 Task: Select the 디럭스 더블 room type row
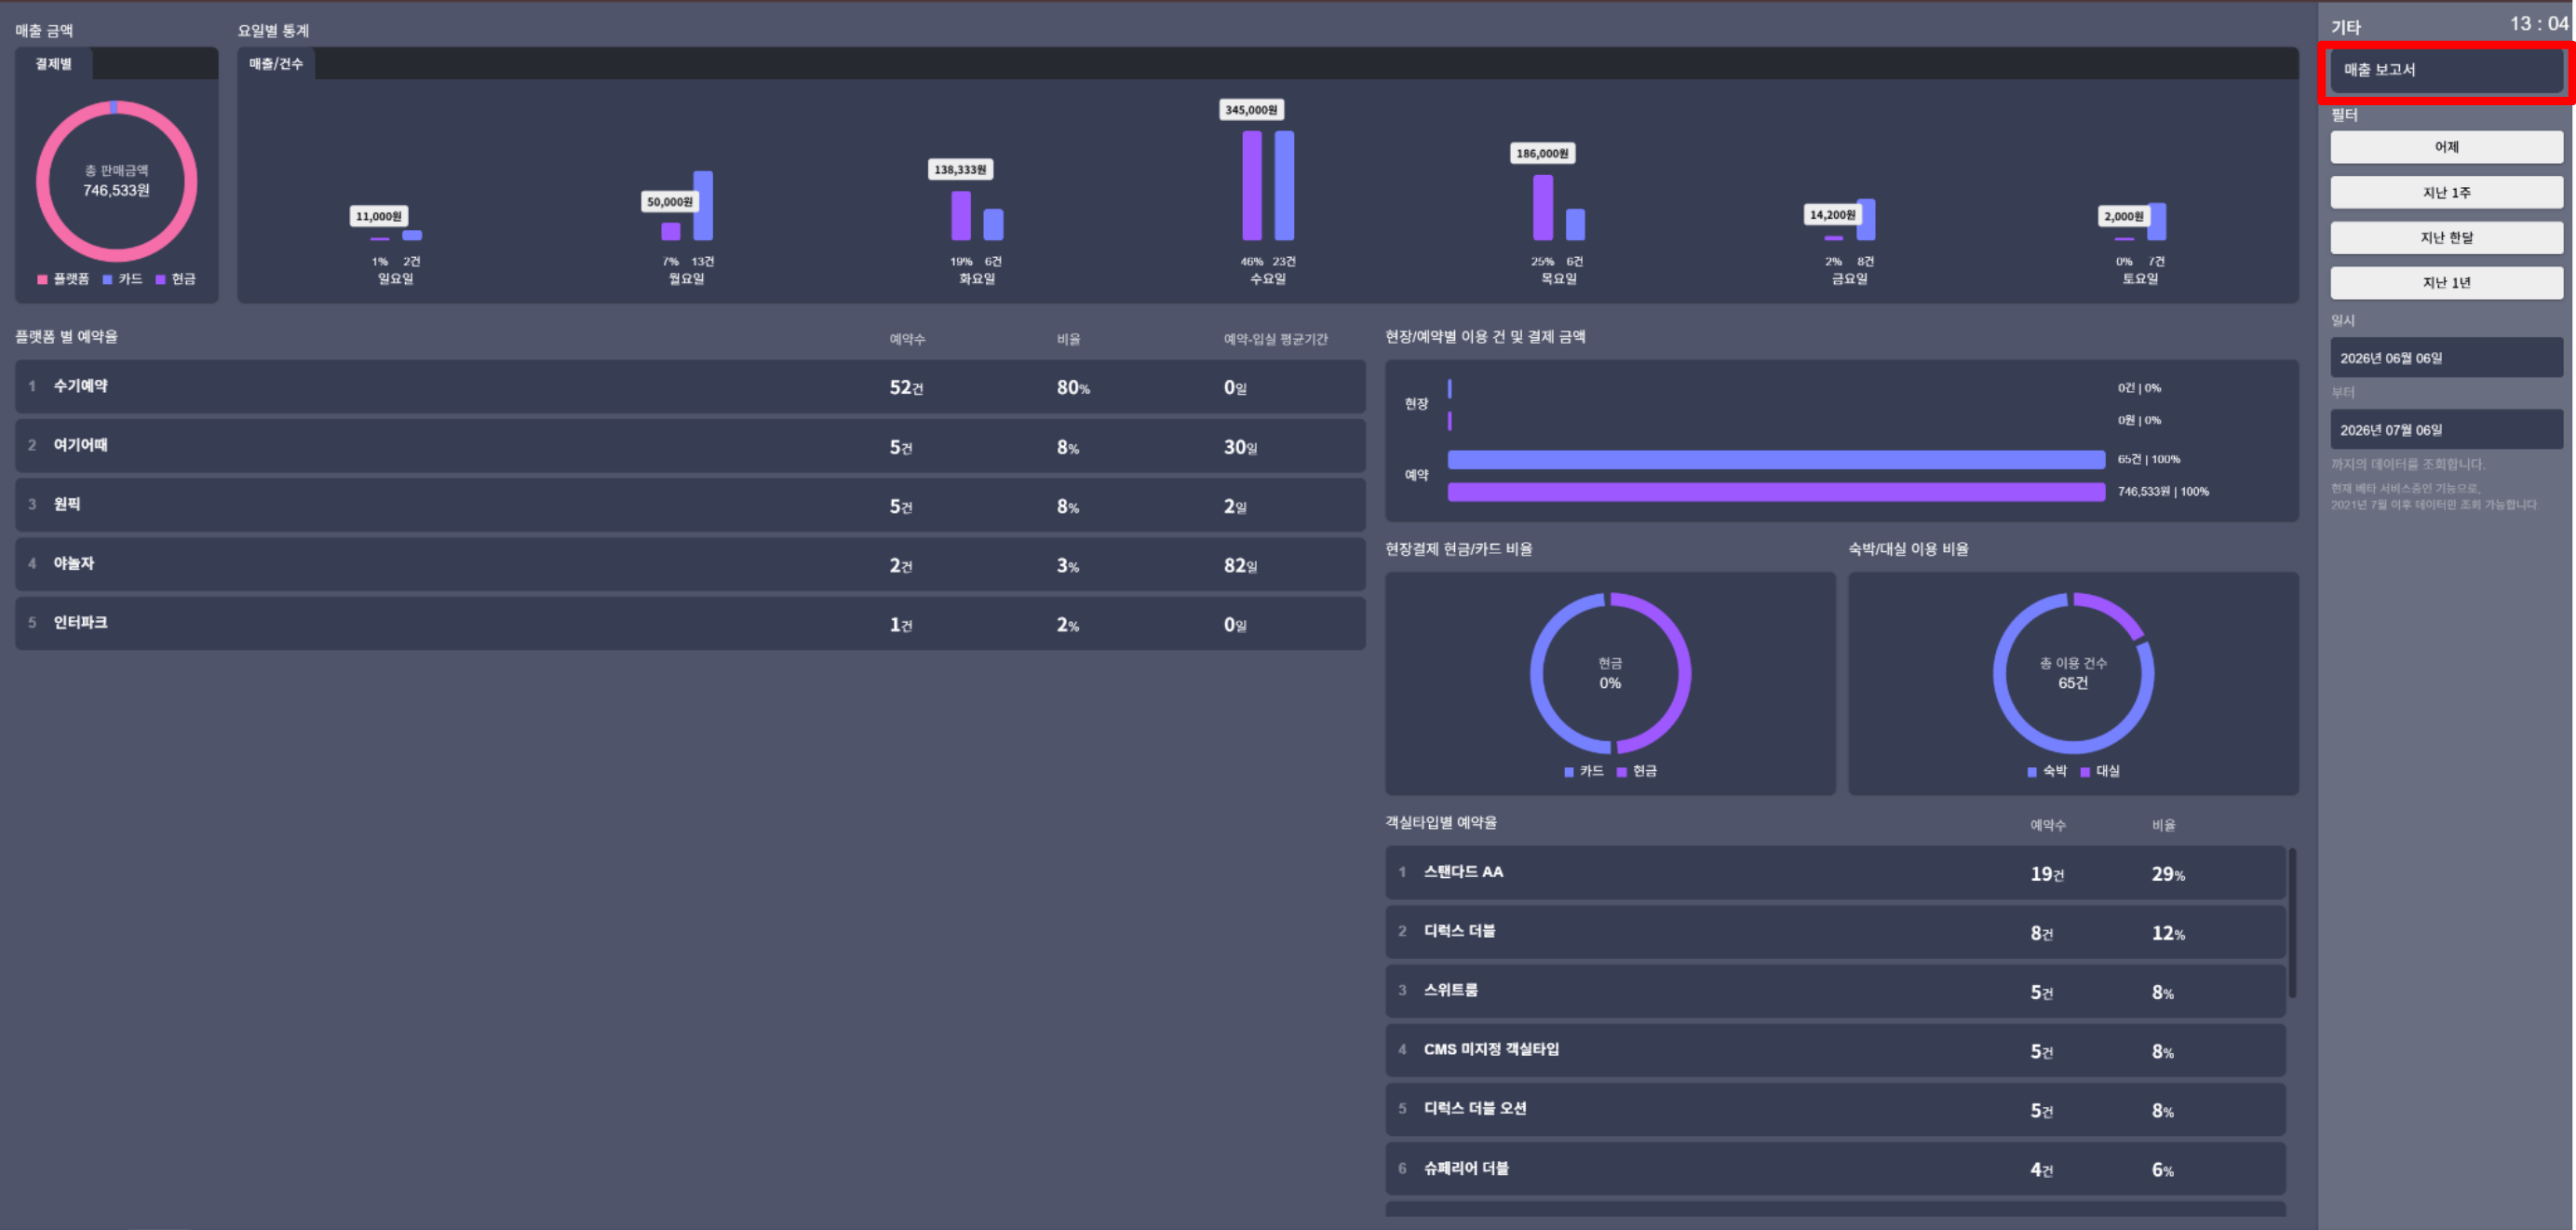[1835, 932]
